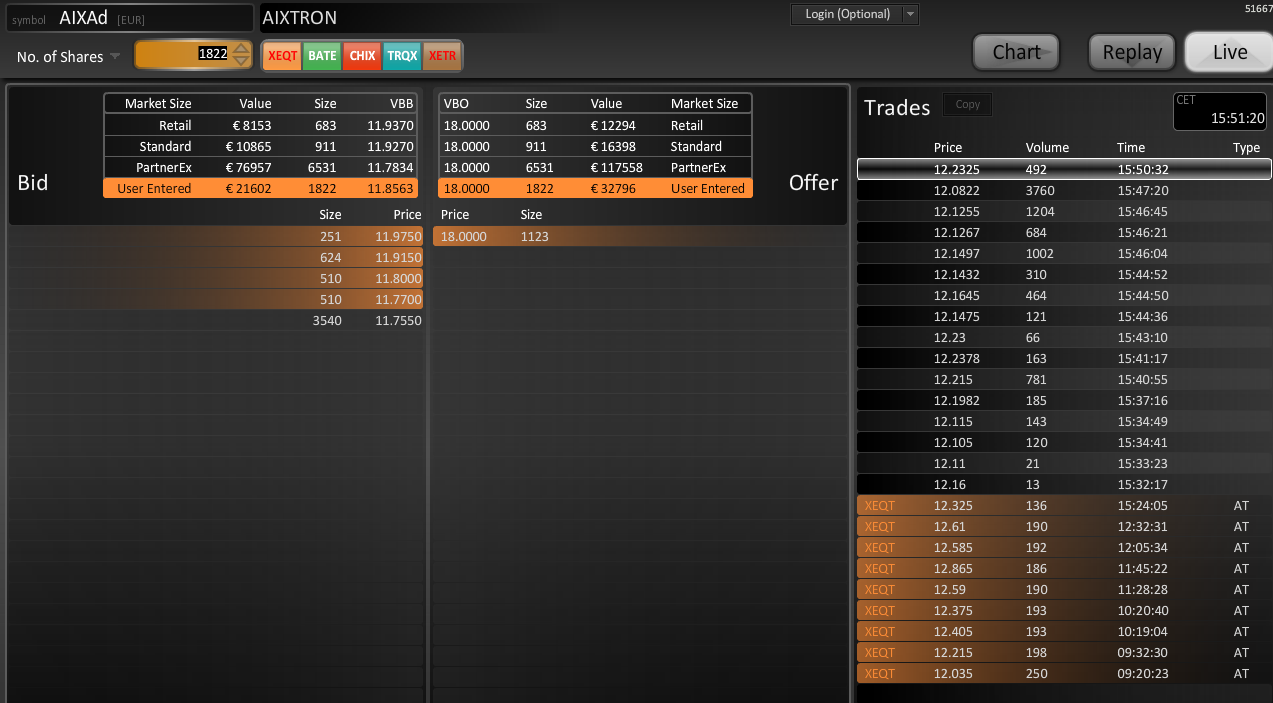Select the XEQT trade at 09:20:23
Image resolution: width=1273 pixels, height=703 pixels.
click(x=1064, y=673)
